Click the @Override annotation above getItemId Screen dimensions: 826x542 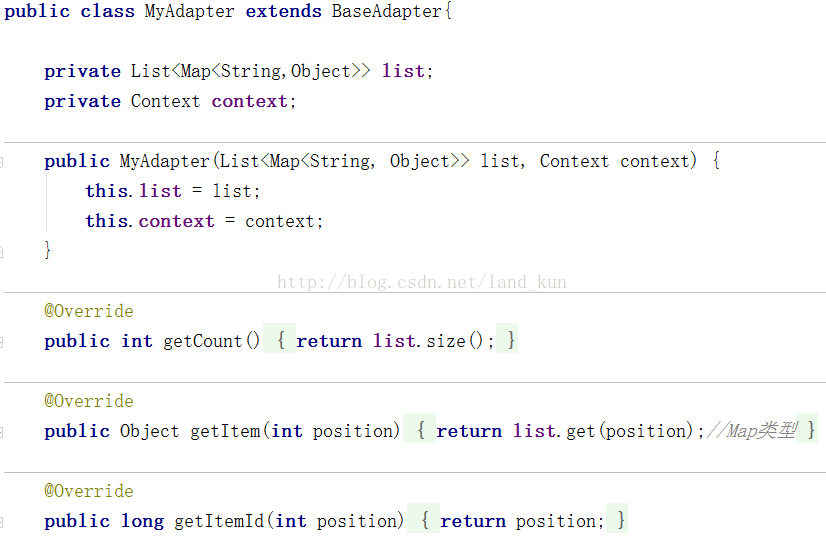89,491
